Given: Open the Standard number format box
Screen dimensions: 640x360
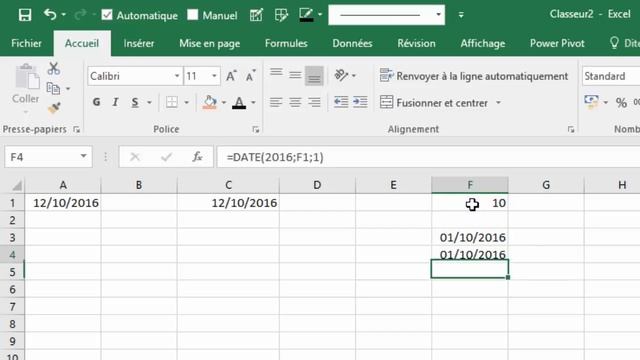Looking at the screenshot, I should (611, 76).
